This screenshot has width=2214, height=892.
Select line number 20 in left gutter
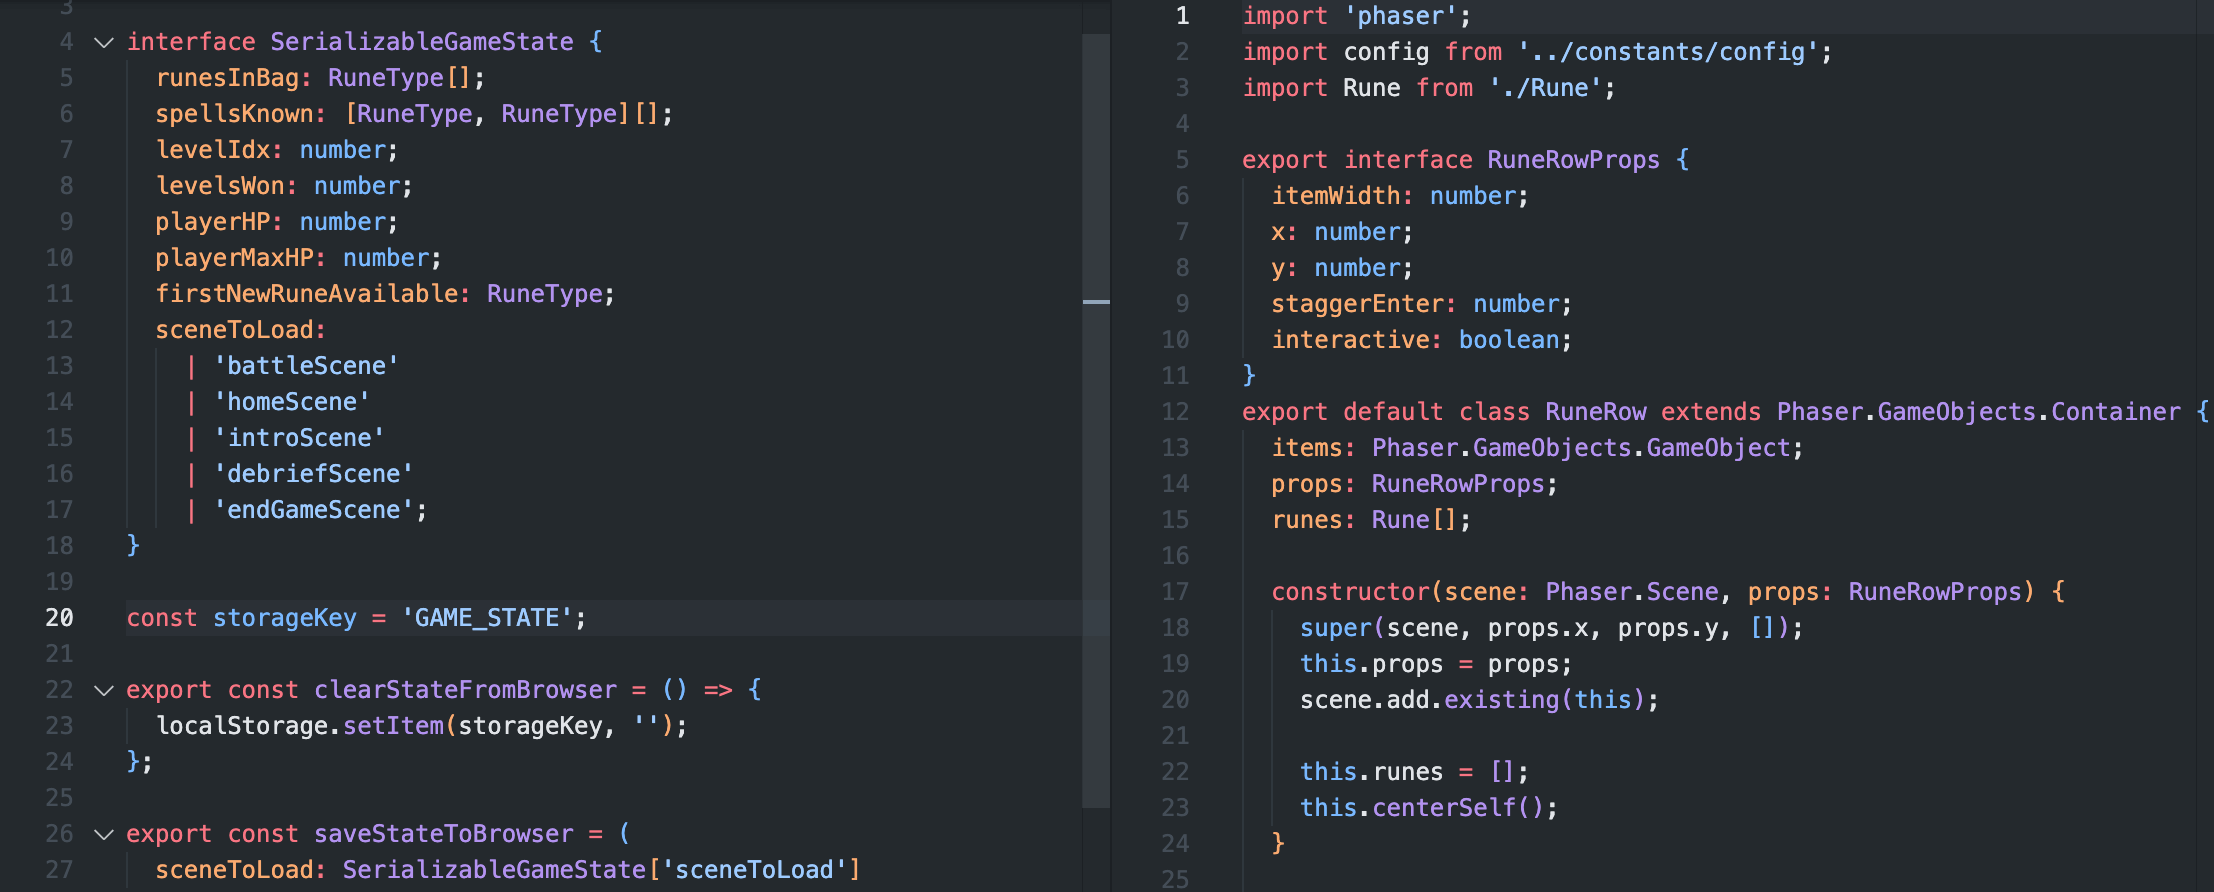coord(59,618)
